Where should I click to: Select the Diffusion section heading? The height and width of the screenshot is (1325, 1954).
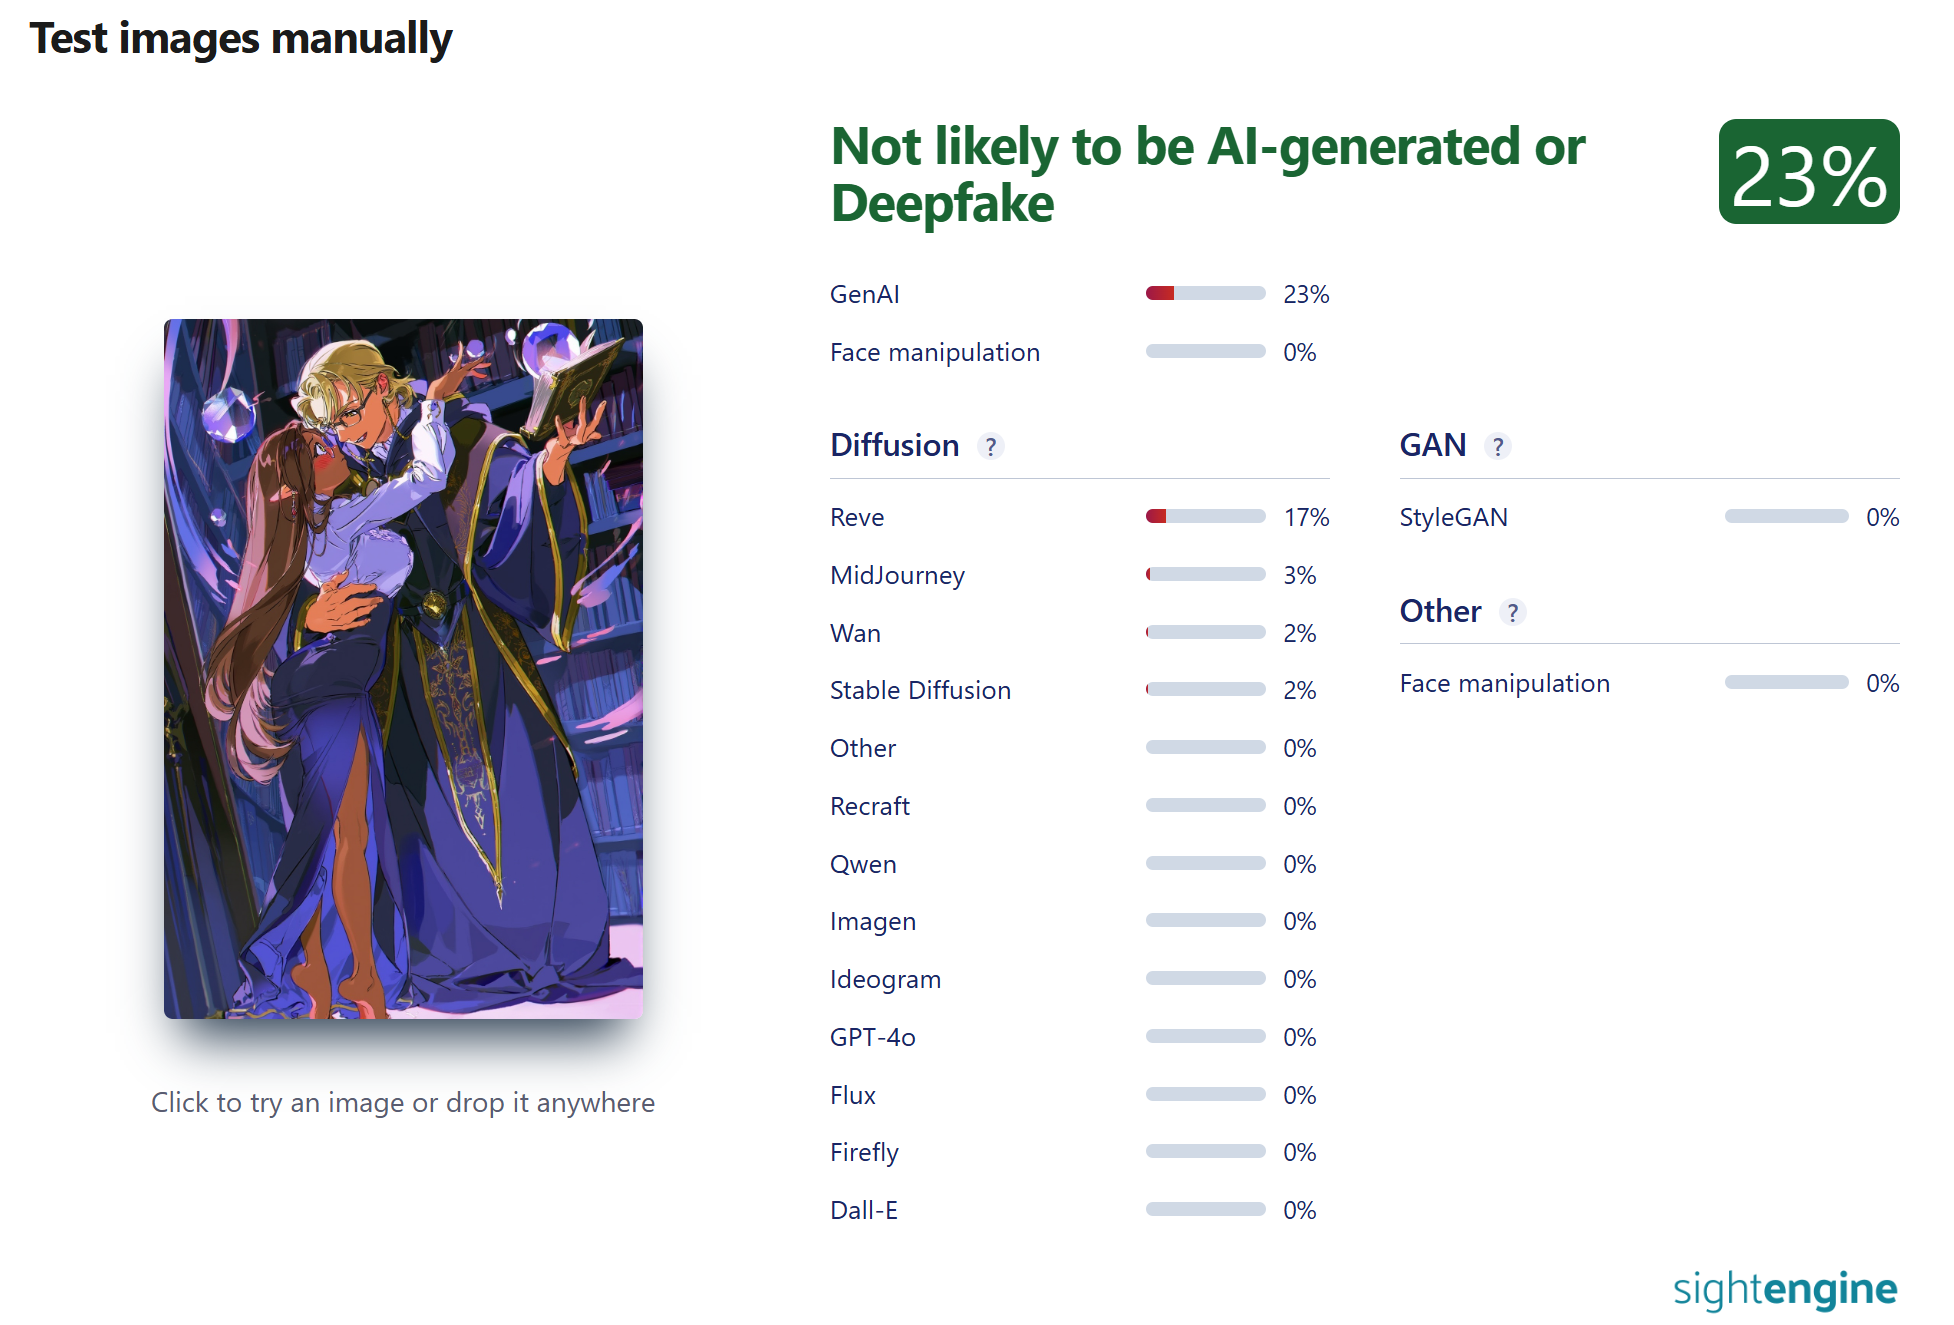point(894,445)
